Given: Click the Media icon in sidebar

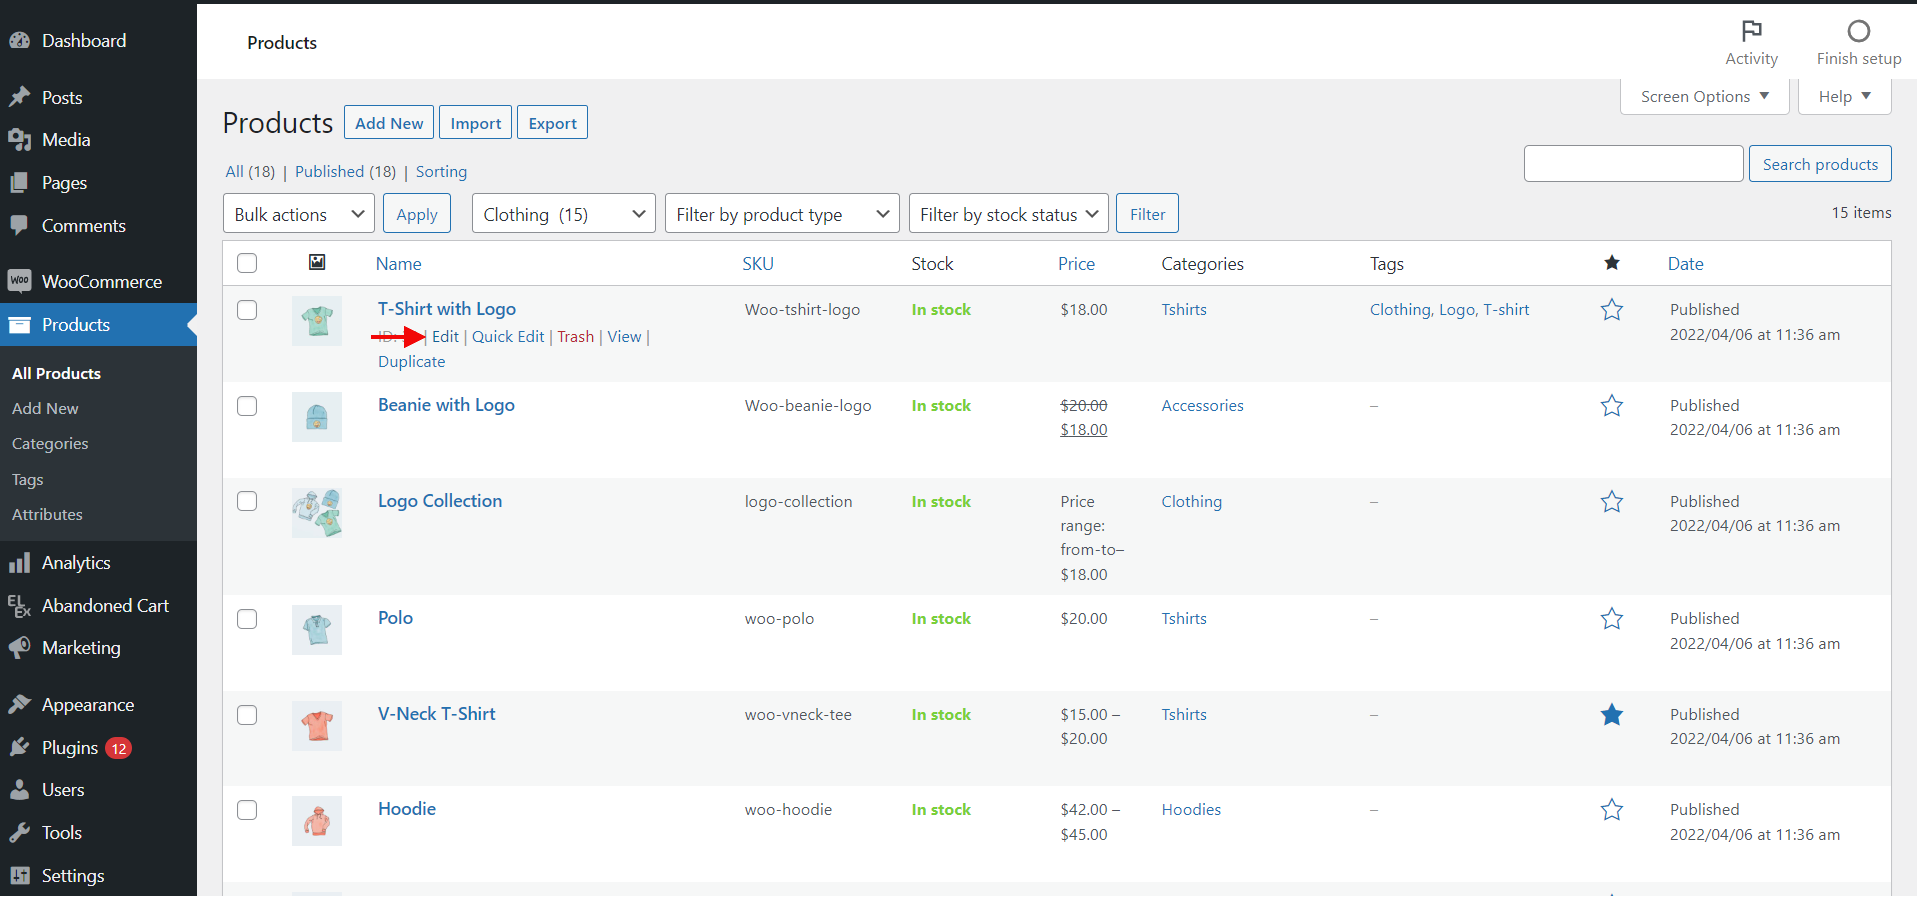Looking at the screenshot, I should click(19, 140).
